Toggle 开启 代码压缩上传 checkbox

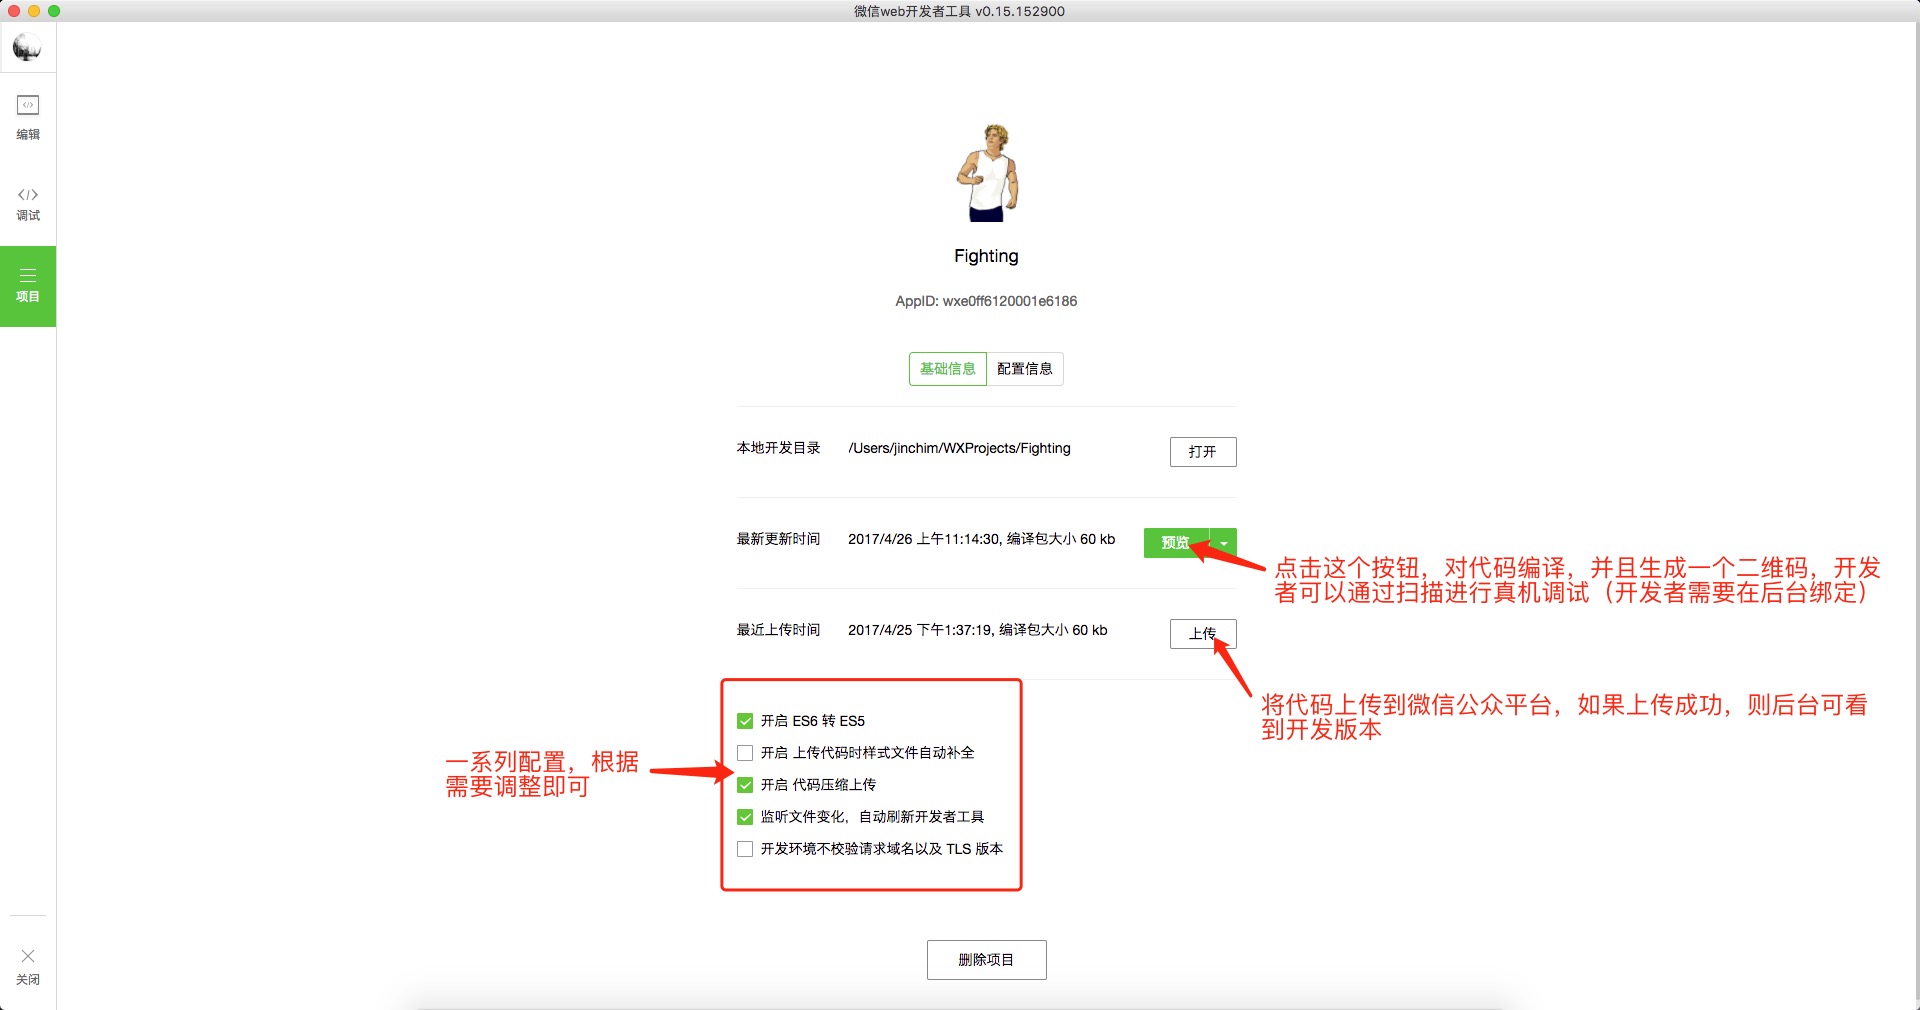pyautogui.click(x=745, y=785)
